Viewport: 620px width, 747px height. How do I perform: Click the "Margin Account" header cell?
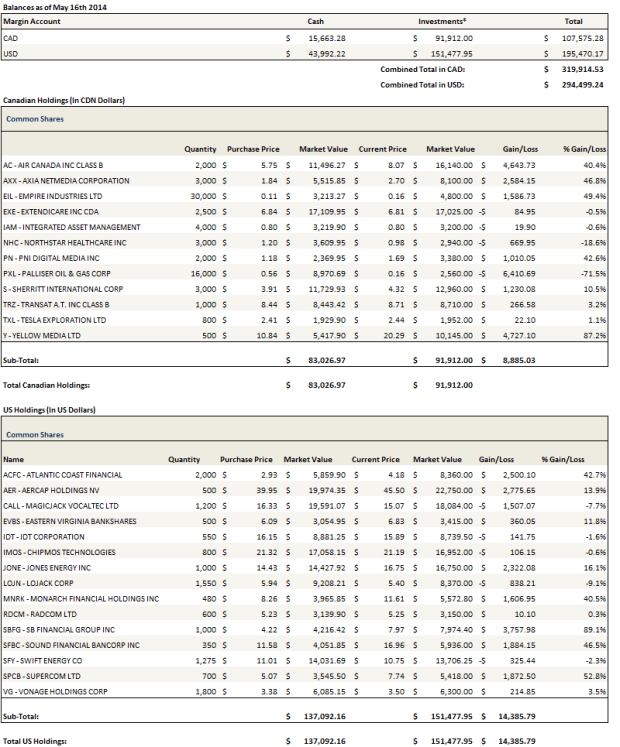pos(32,20)
